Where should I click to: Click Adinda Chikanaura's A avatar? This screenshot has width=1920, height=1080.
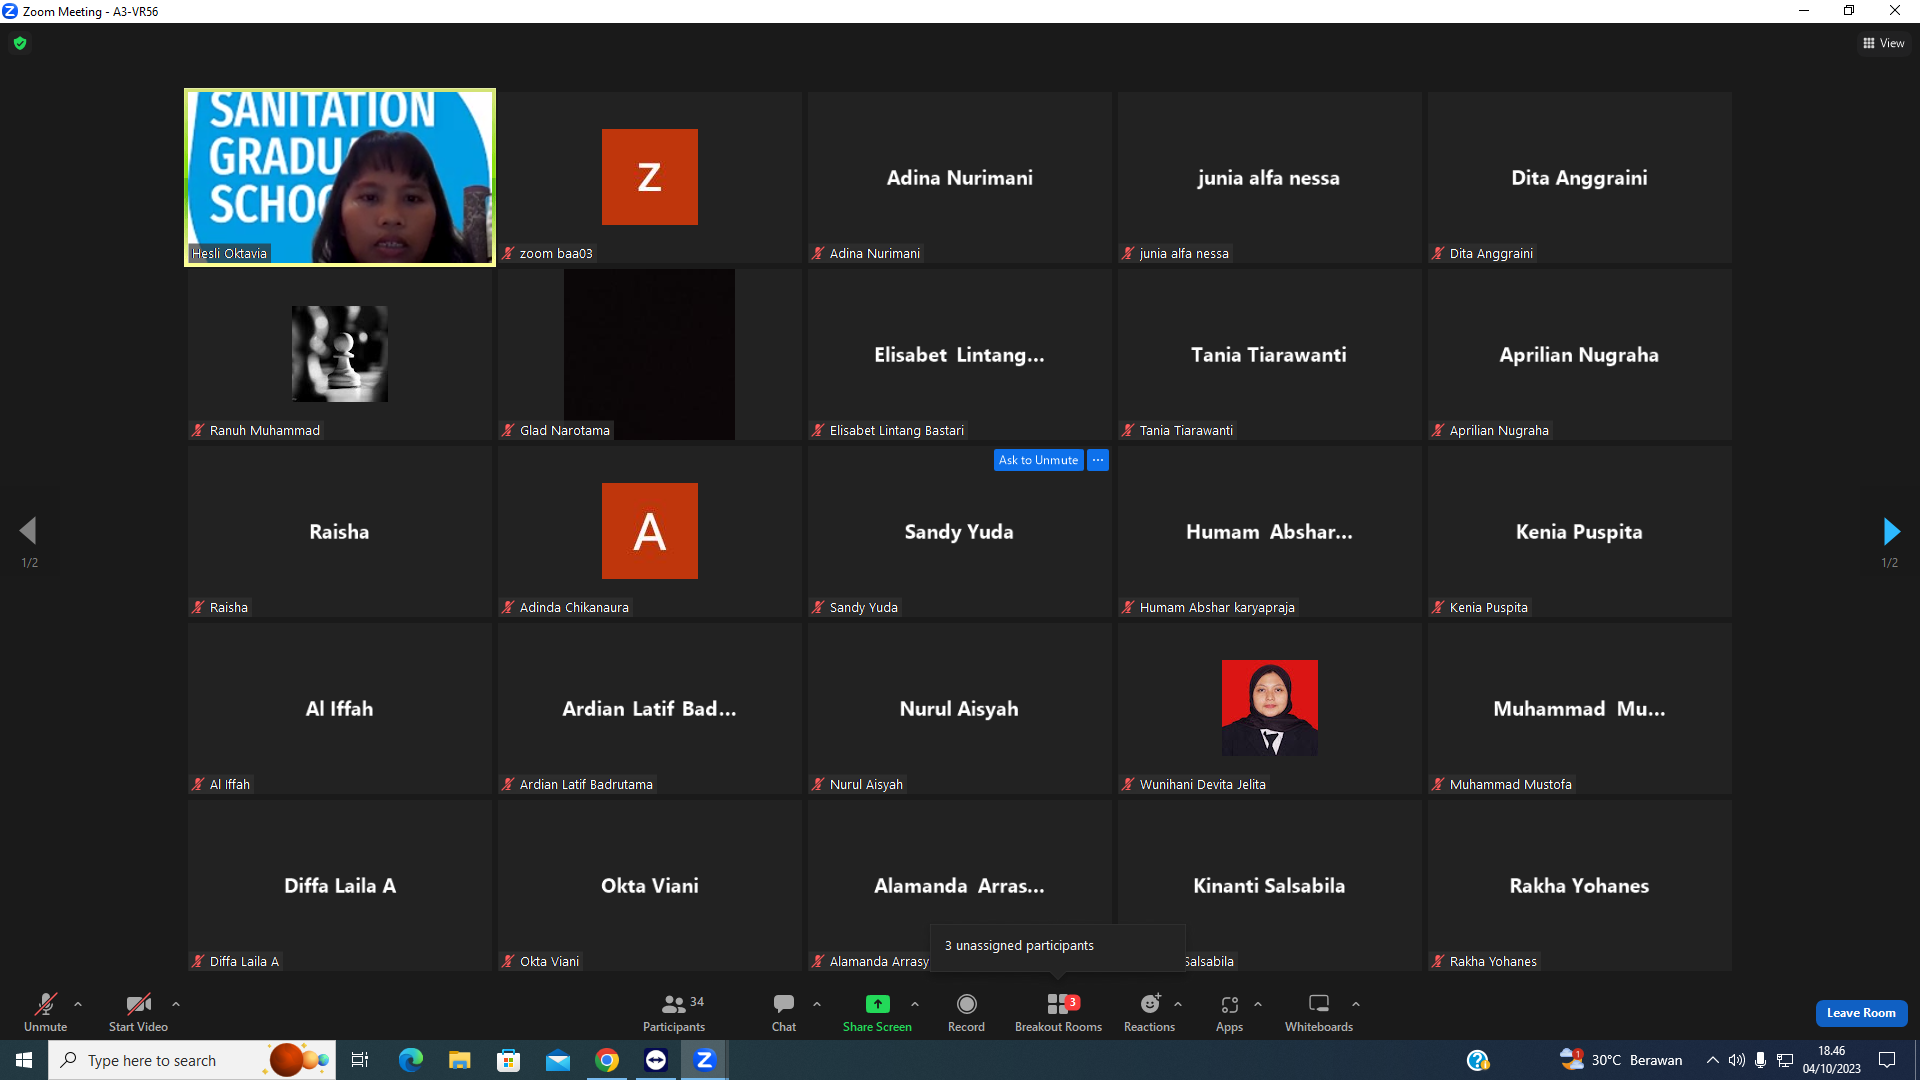[x=650, y=531]
